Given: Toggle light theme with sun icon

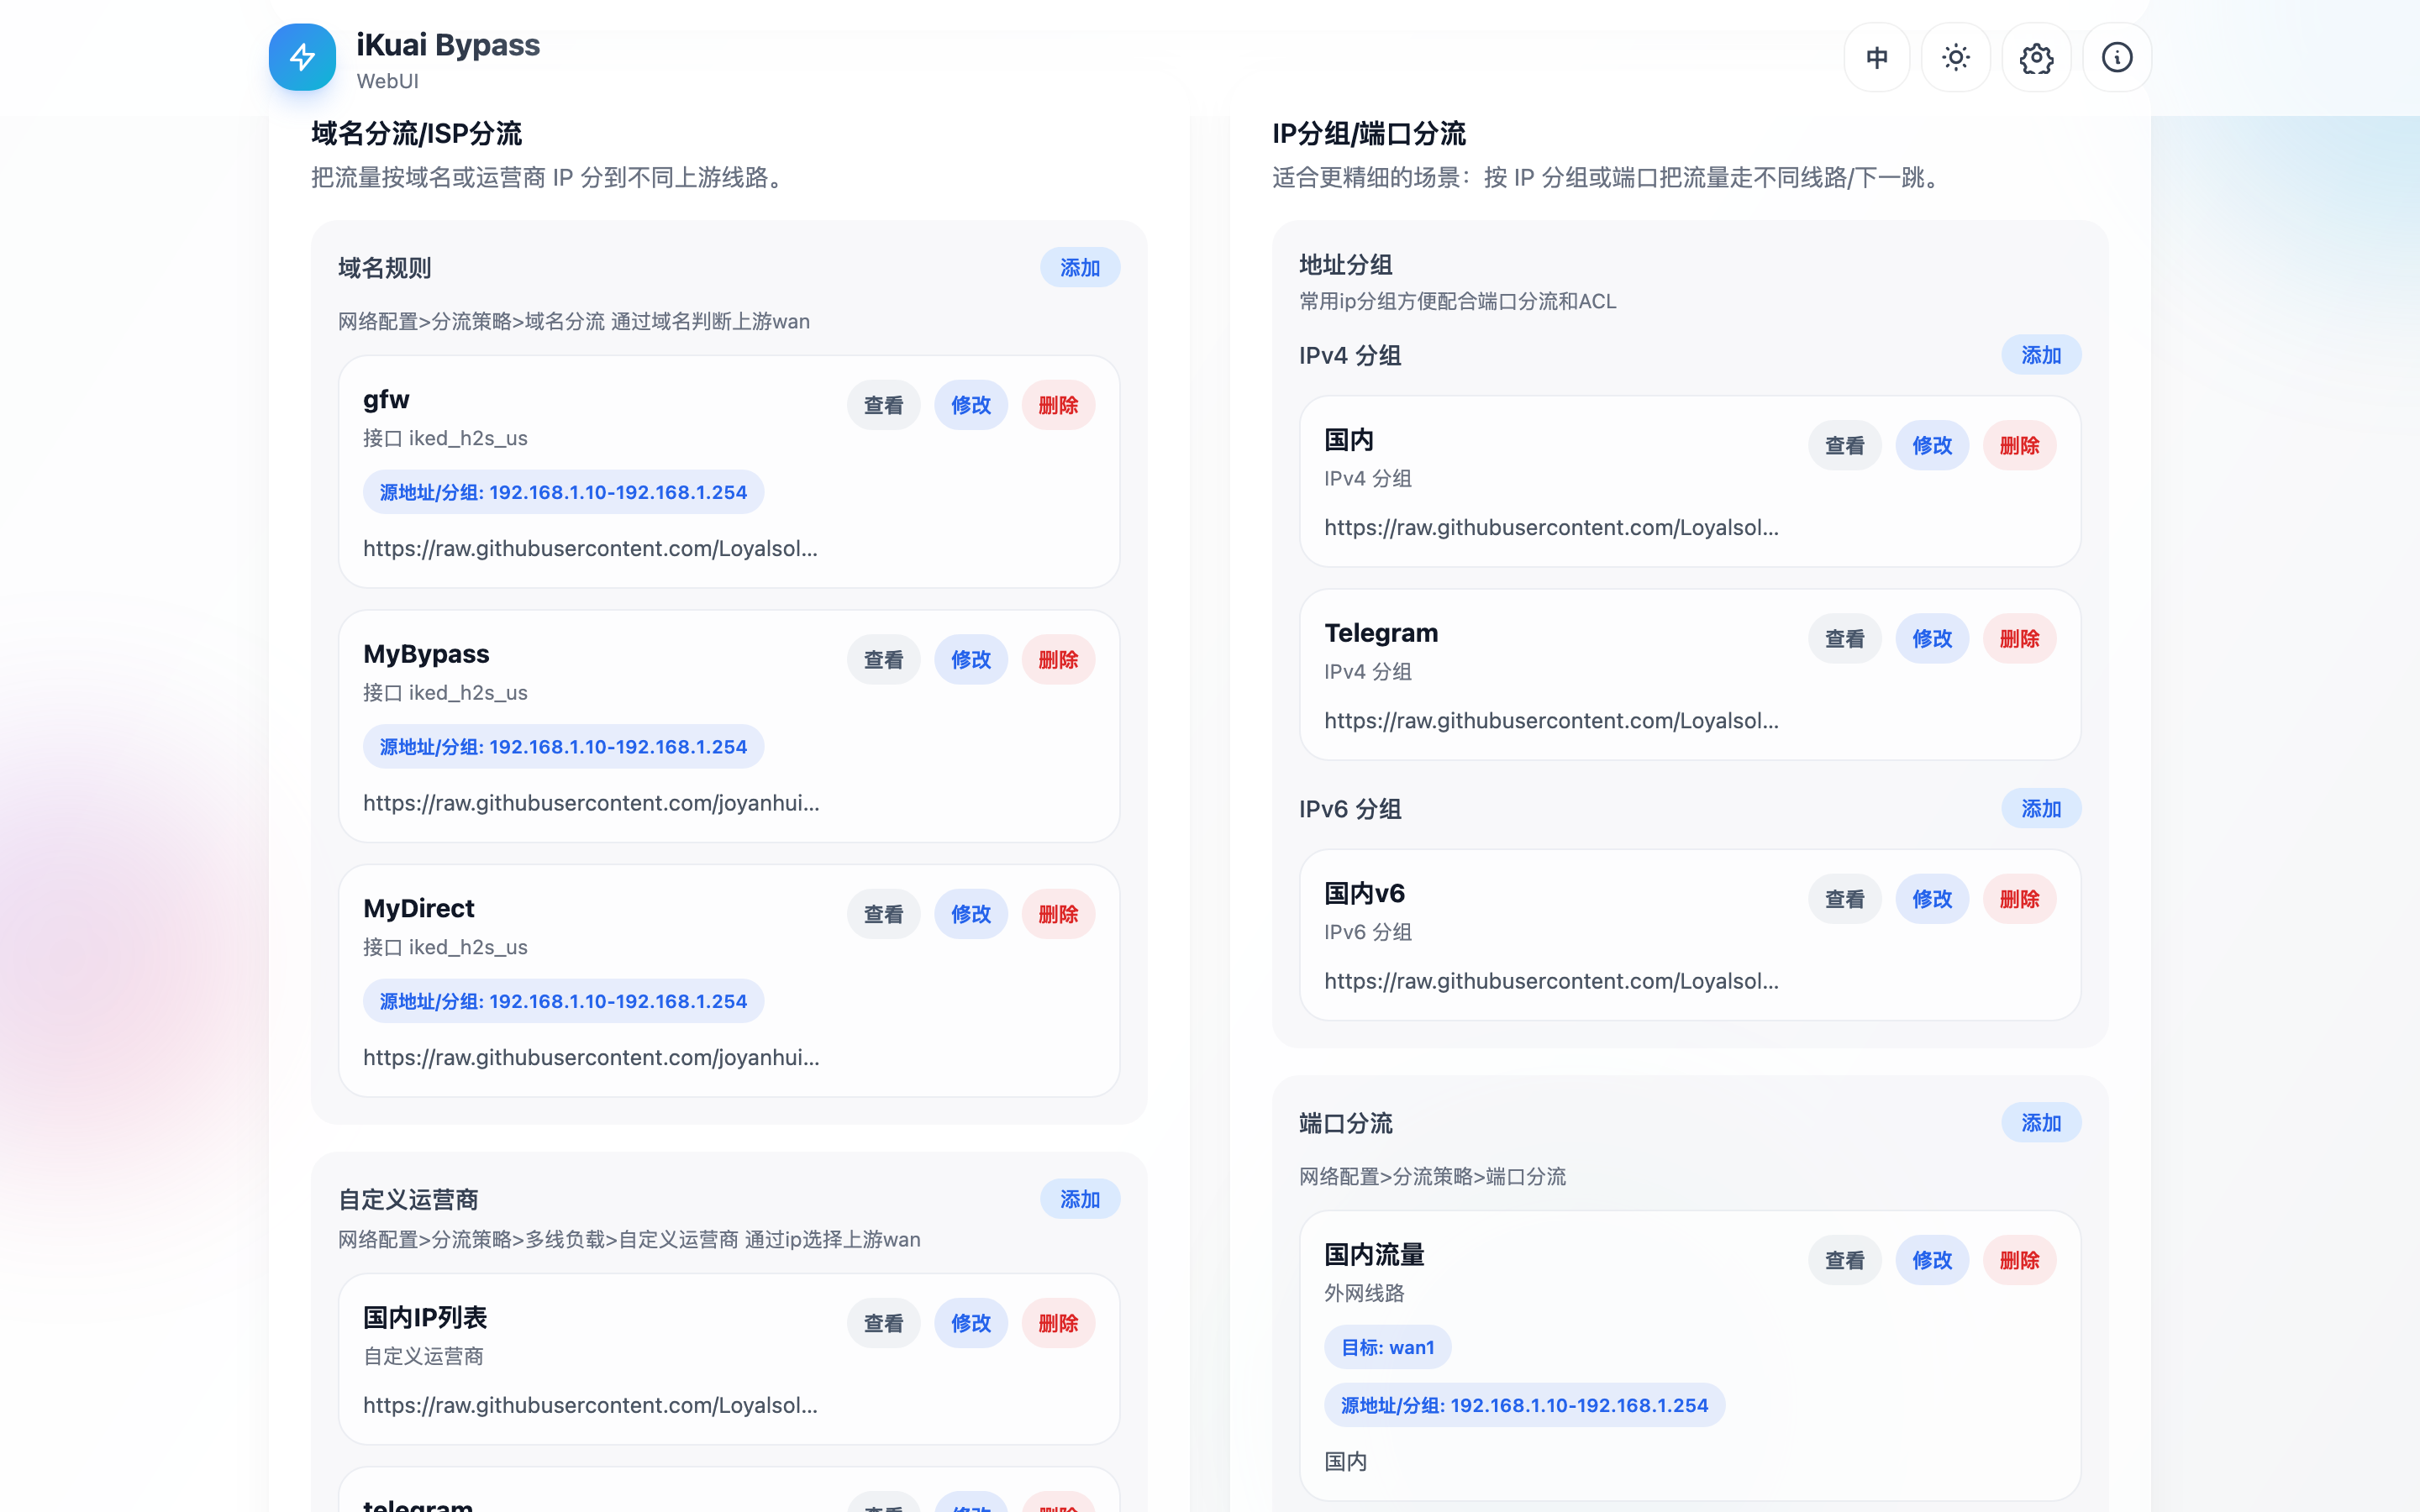Looking at the screenshot, I should pyautogui.click(x=1956, y=58).
